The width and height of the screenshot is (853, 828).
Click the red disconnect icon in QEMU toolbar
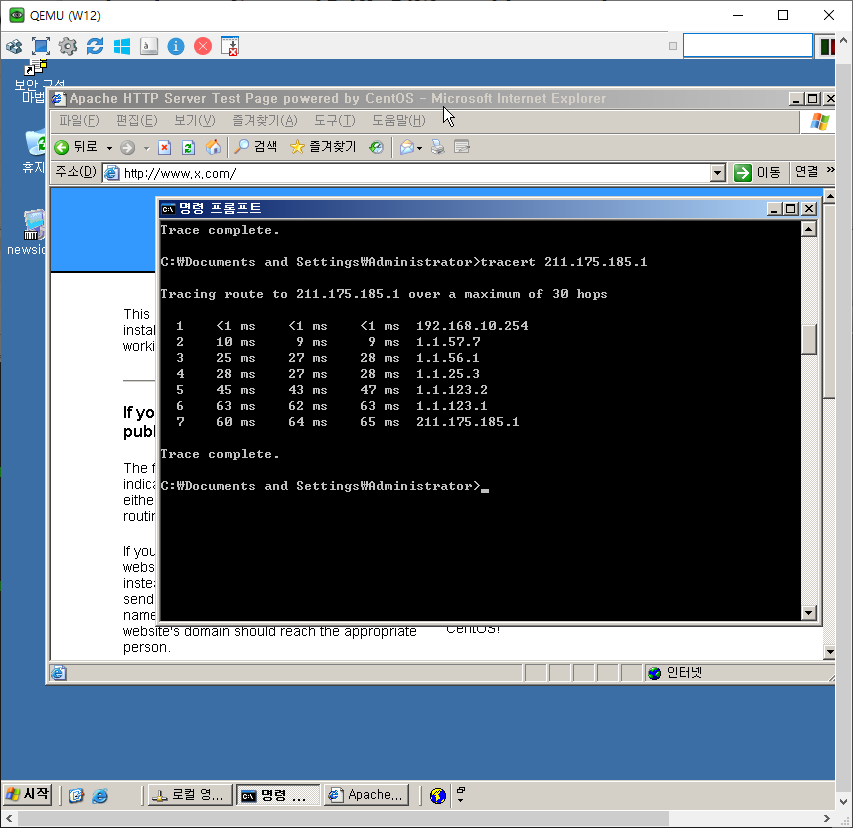(x=203, y=46)
